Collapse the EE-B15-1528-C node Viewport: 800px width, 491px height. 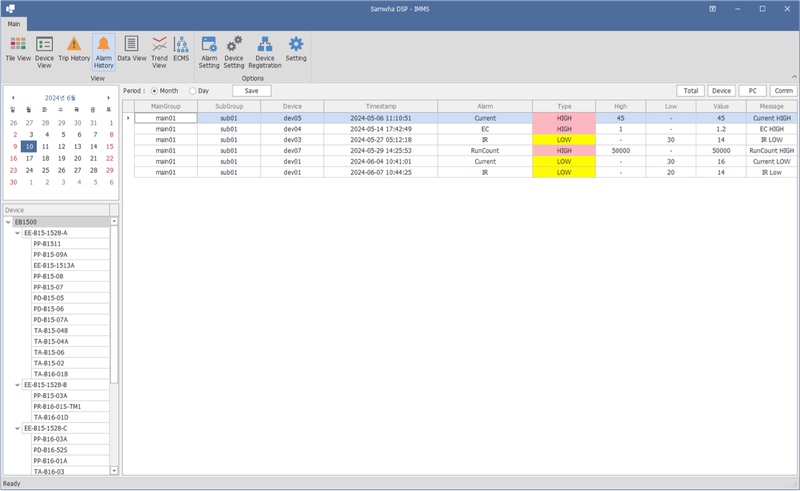coord(17,428)
